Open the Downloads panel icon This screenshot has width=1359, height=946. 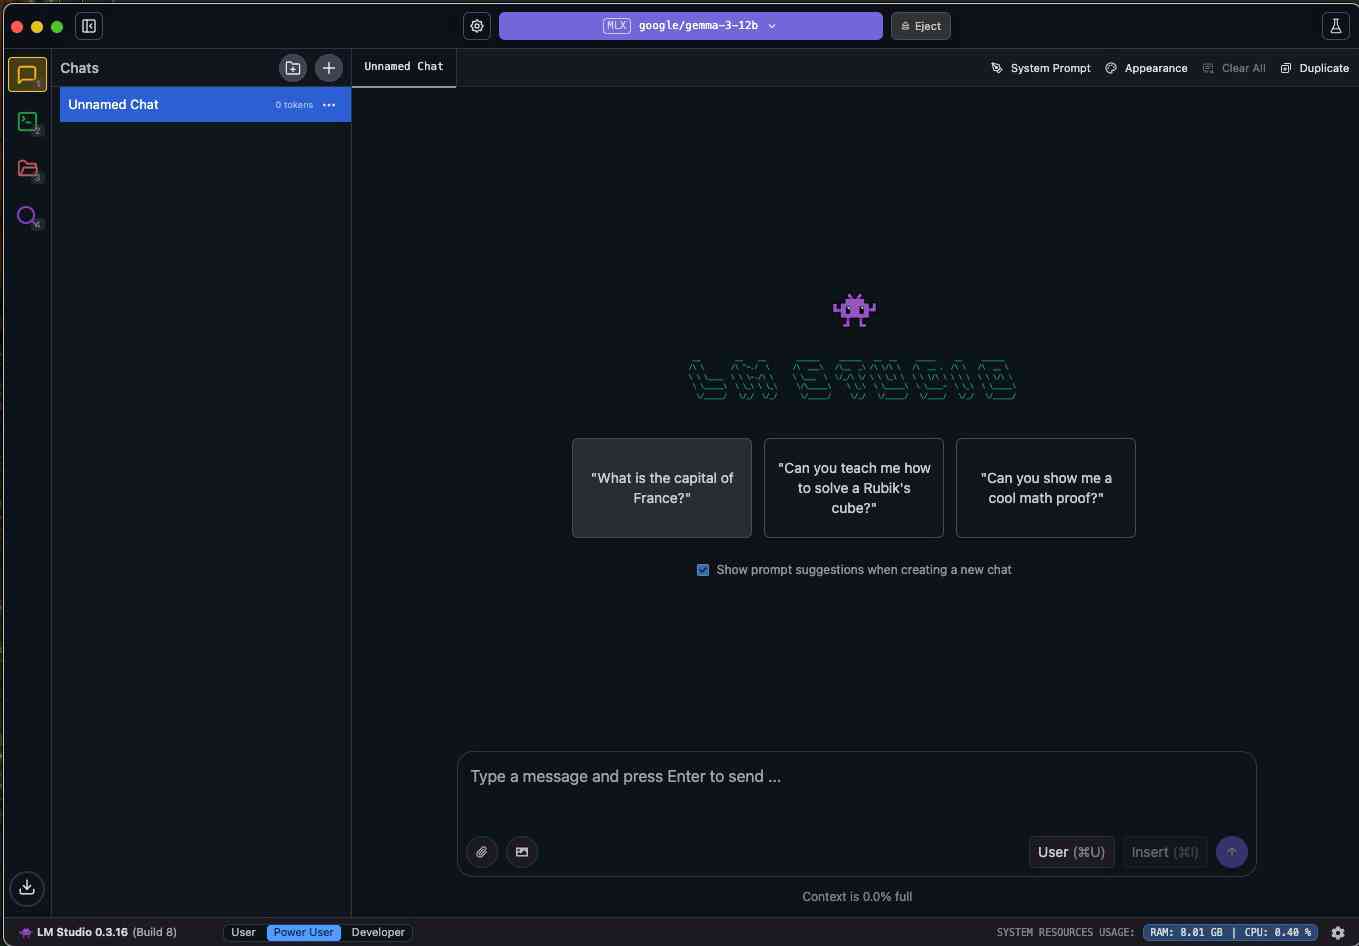point(27,887)
